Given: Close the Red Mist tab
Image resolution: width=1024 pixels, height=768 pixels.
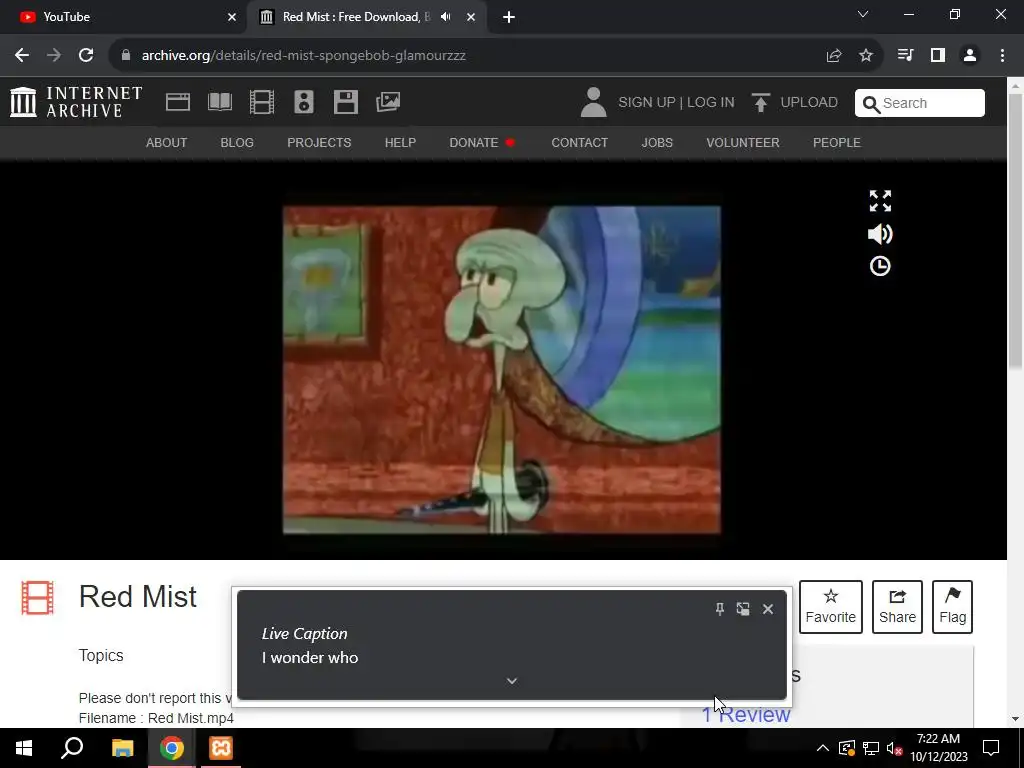Looking at the screenshot, I should pos(471,17).
